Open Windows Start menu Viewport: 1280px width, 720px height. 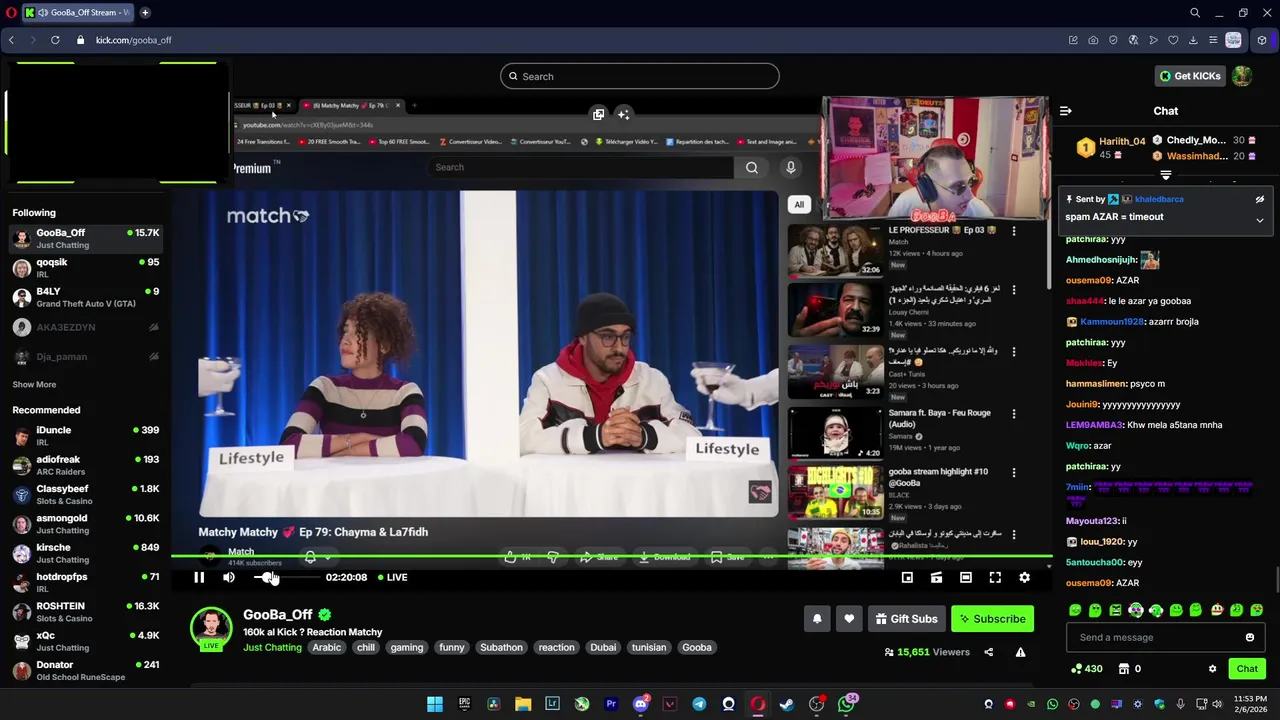tap(435, 704)
